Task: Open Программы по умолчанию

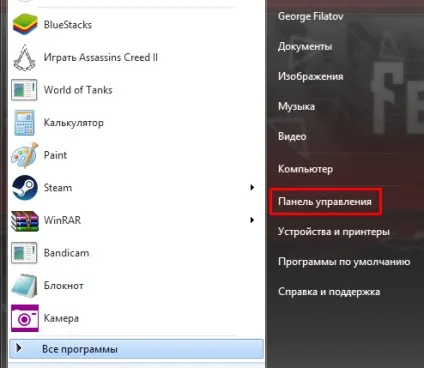Action: point(344,262)
